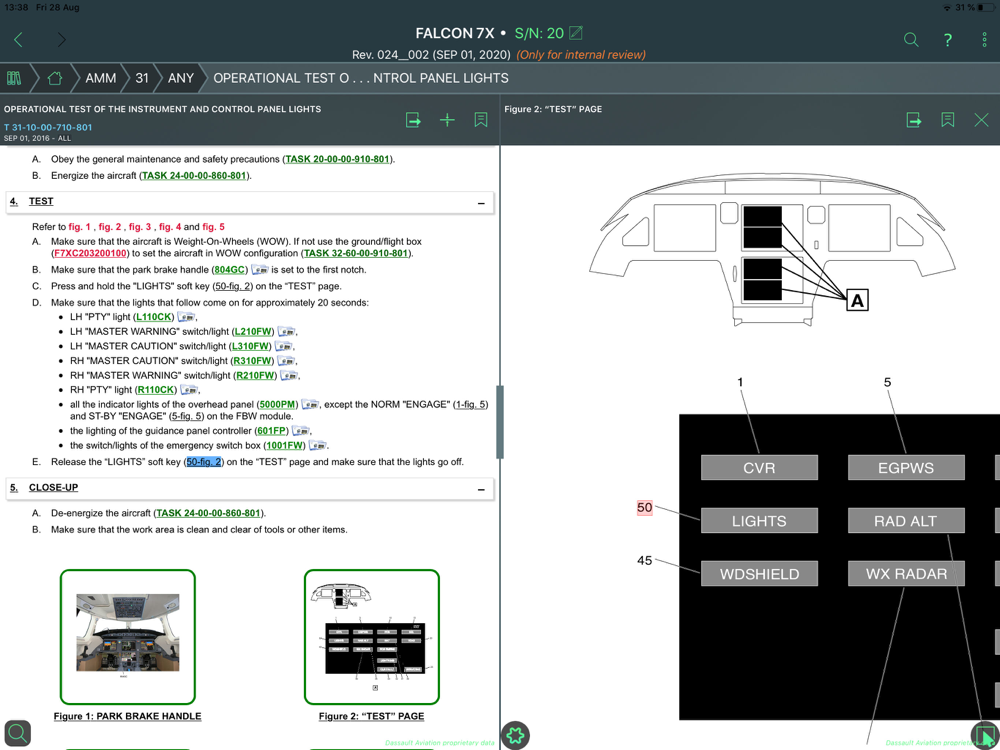Open fig. 5 reference link
1000x750 pixels.
click(x=213, y=226)
